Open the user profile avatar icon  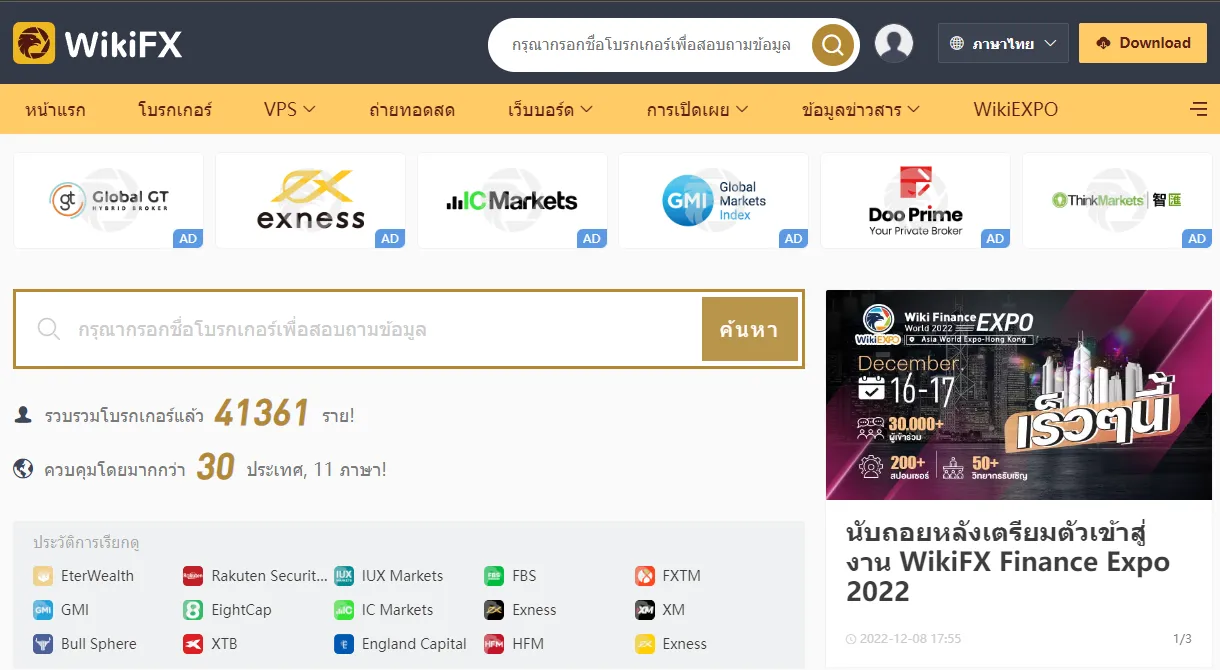point(894,44)
